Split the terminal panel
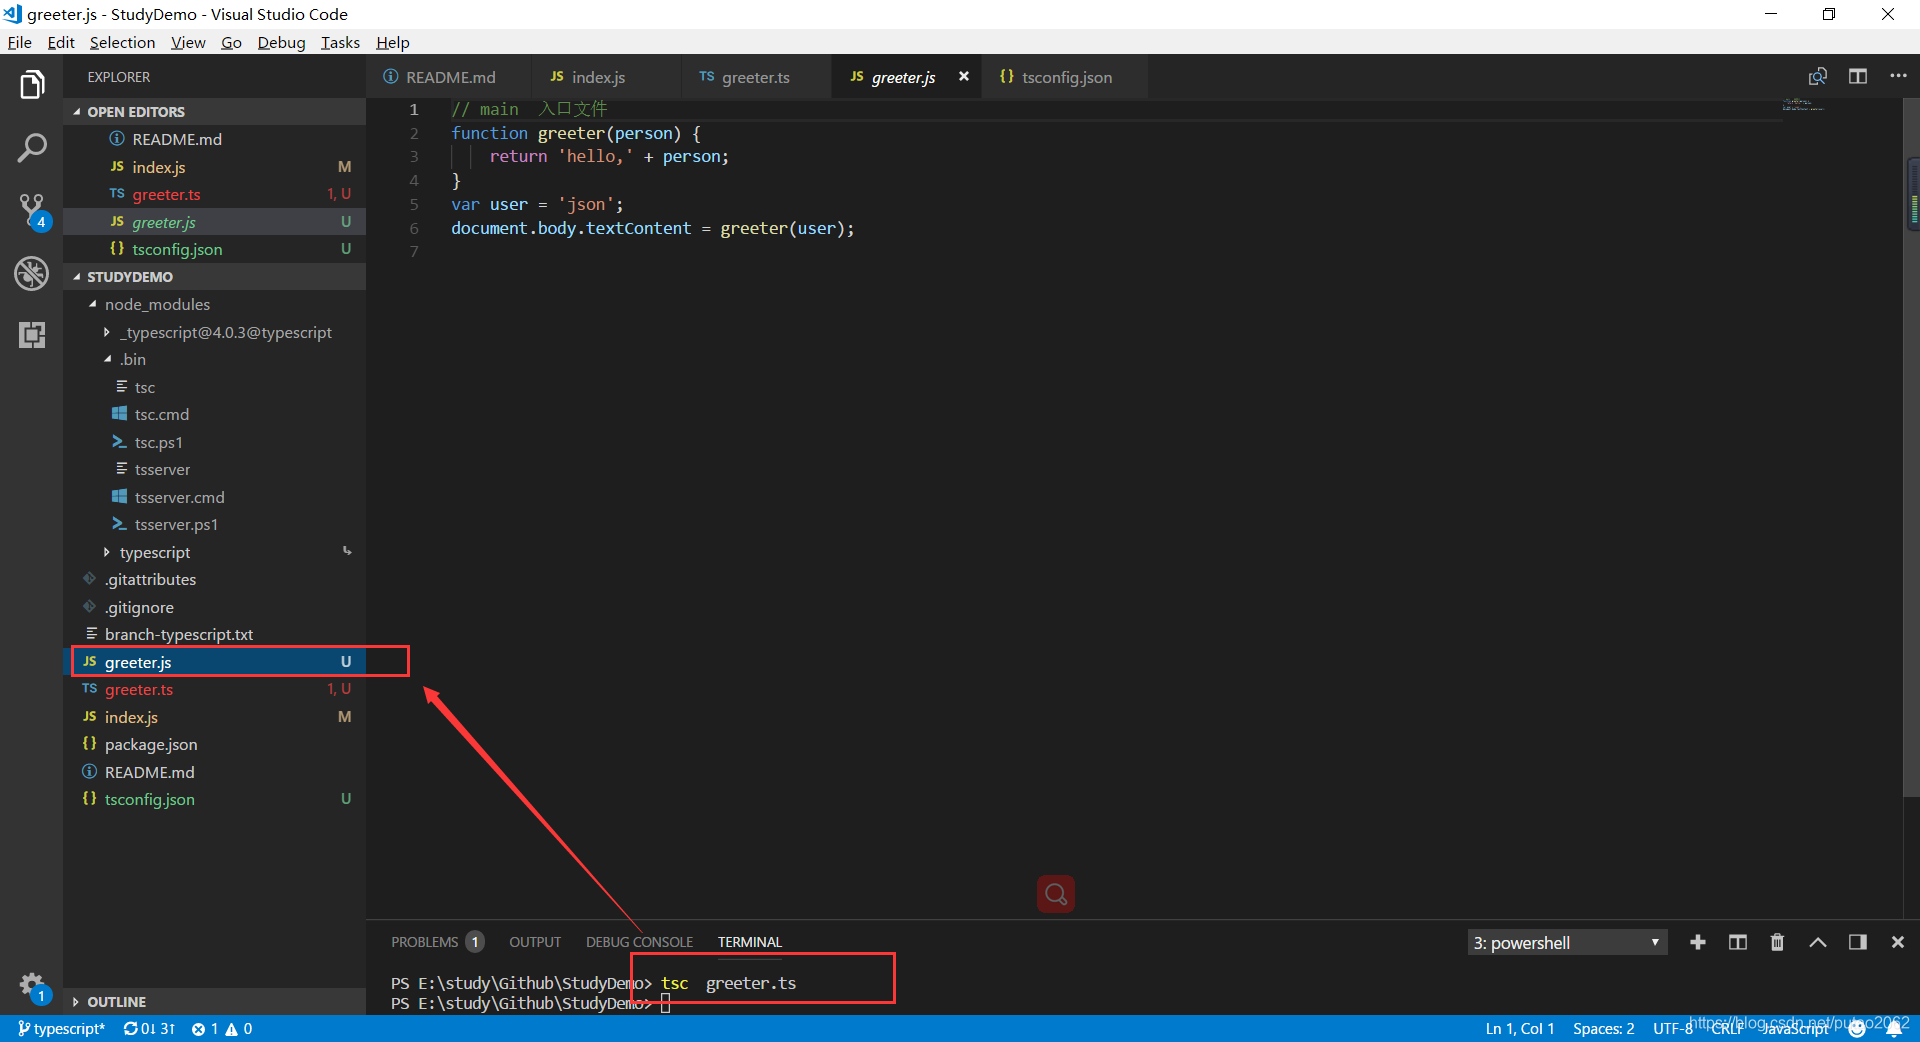1920x1042 pixels. pyautogui.click(x=1738, y=942)
